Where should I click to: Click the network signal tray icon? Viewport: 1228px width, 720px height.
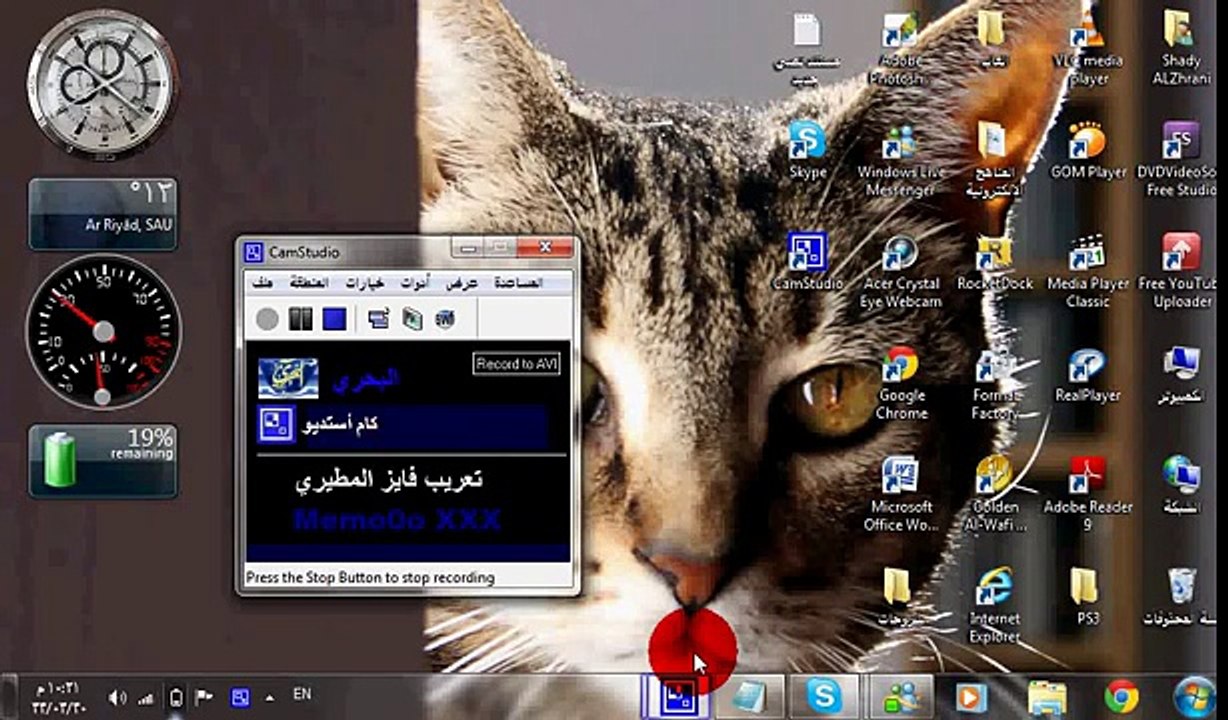pyautogui.click(x=147, y=697)
